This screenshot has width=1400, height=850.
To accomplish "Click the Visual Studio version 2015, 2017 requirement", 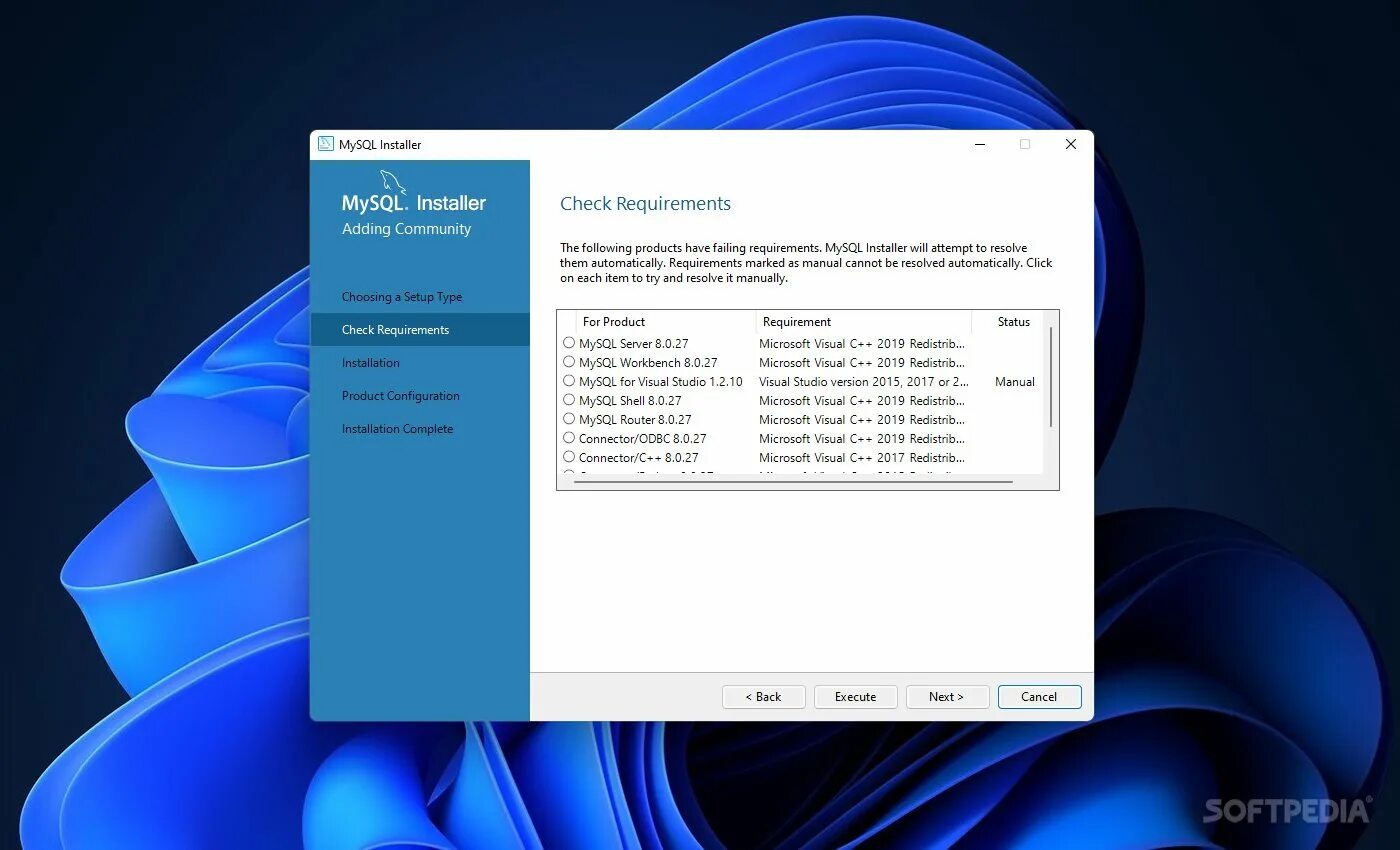I will tap(864, 382).
